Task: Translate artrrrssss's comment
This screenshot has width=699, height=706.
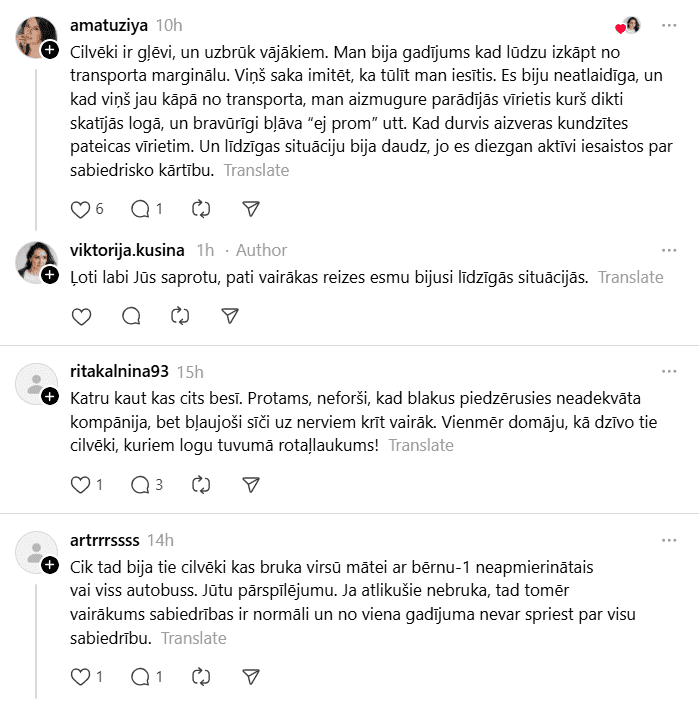Action: (x=194, y=638)
